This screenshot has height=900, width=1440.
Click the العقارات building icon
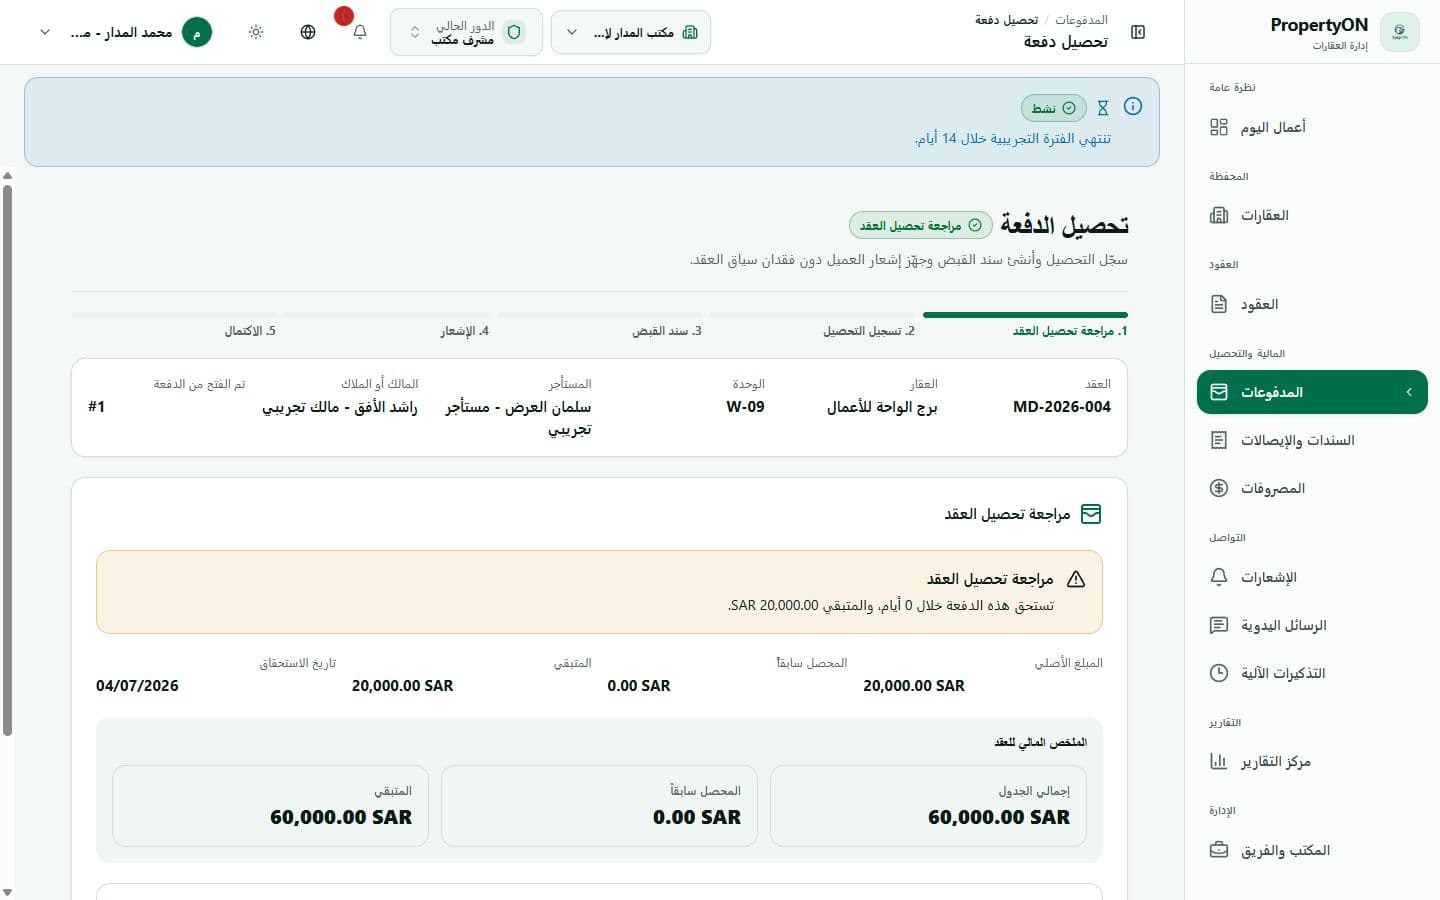coord(1218,215)
